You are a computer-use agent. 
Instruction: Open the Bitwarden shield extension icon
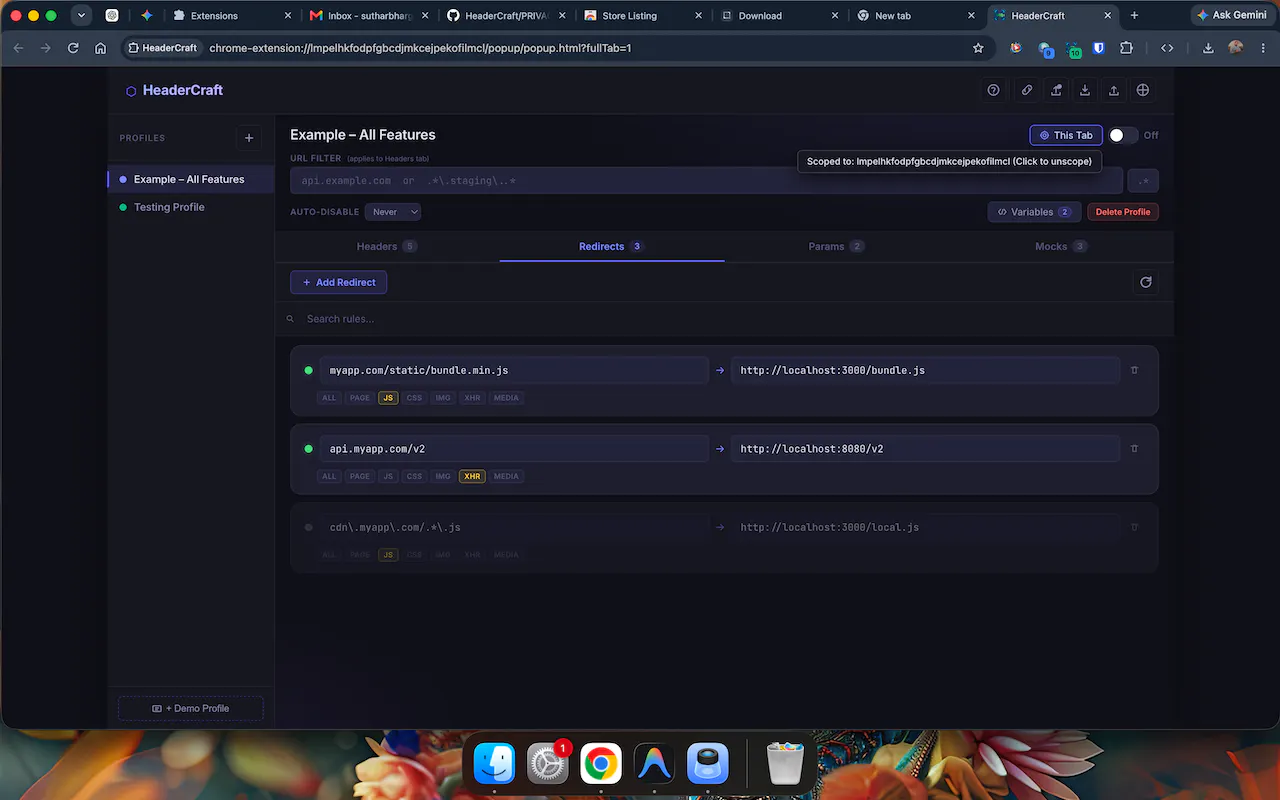pyautogui.click(x=1099, y=48)
